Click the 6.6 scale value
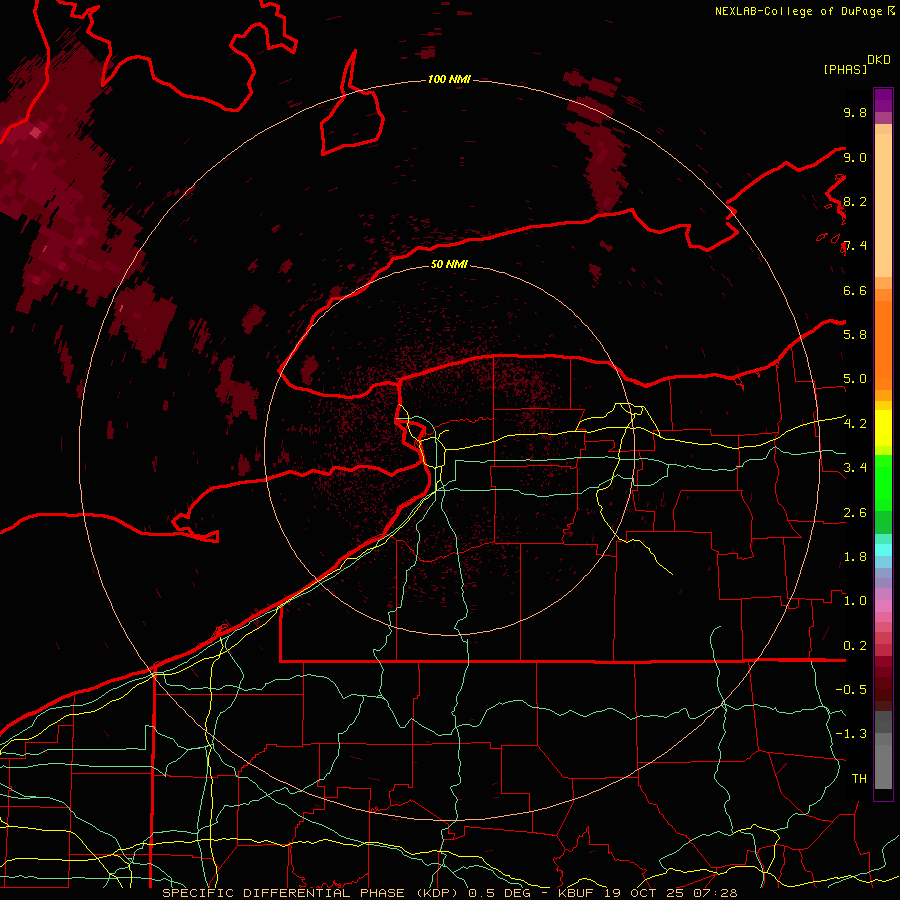Viewport: 900px width, 900px height. tap(855, 290)
